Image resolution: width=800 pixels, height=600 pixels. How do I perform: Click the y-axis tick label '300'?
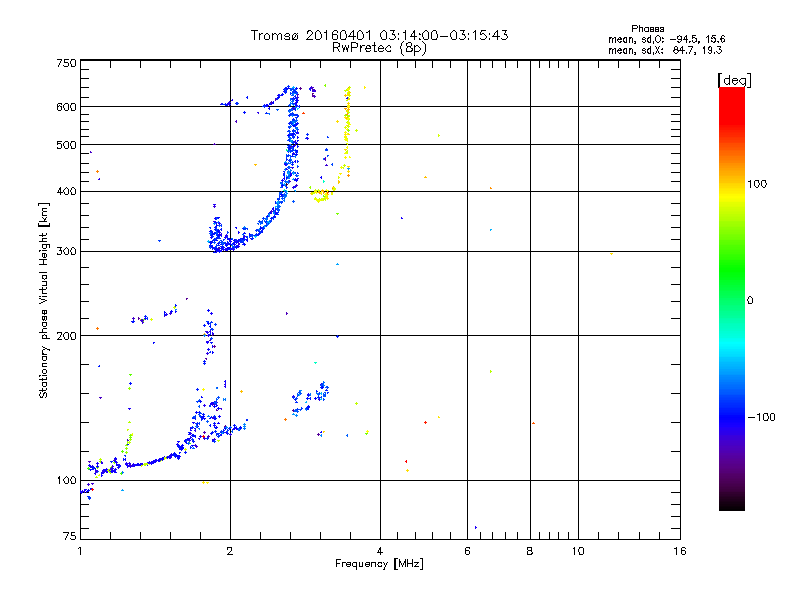66,251
